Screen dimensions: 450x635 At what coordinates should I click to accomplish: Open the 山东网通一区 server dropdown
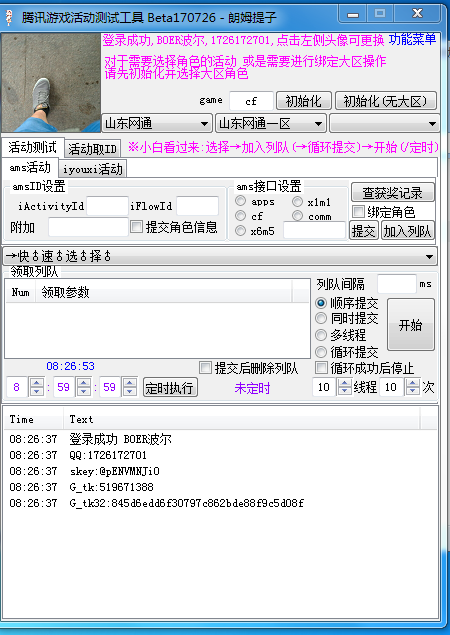(x=271, y=123)
